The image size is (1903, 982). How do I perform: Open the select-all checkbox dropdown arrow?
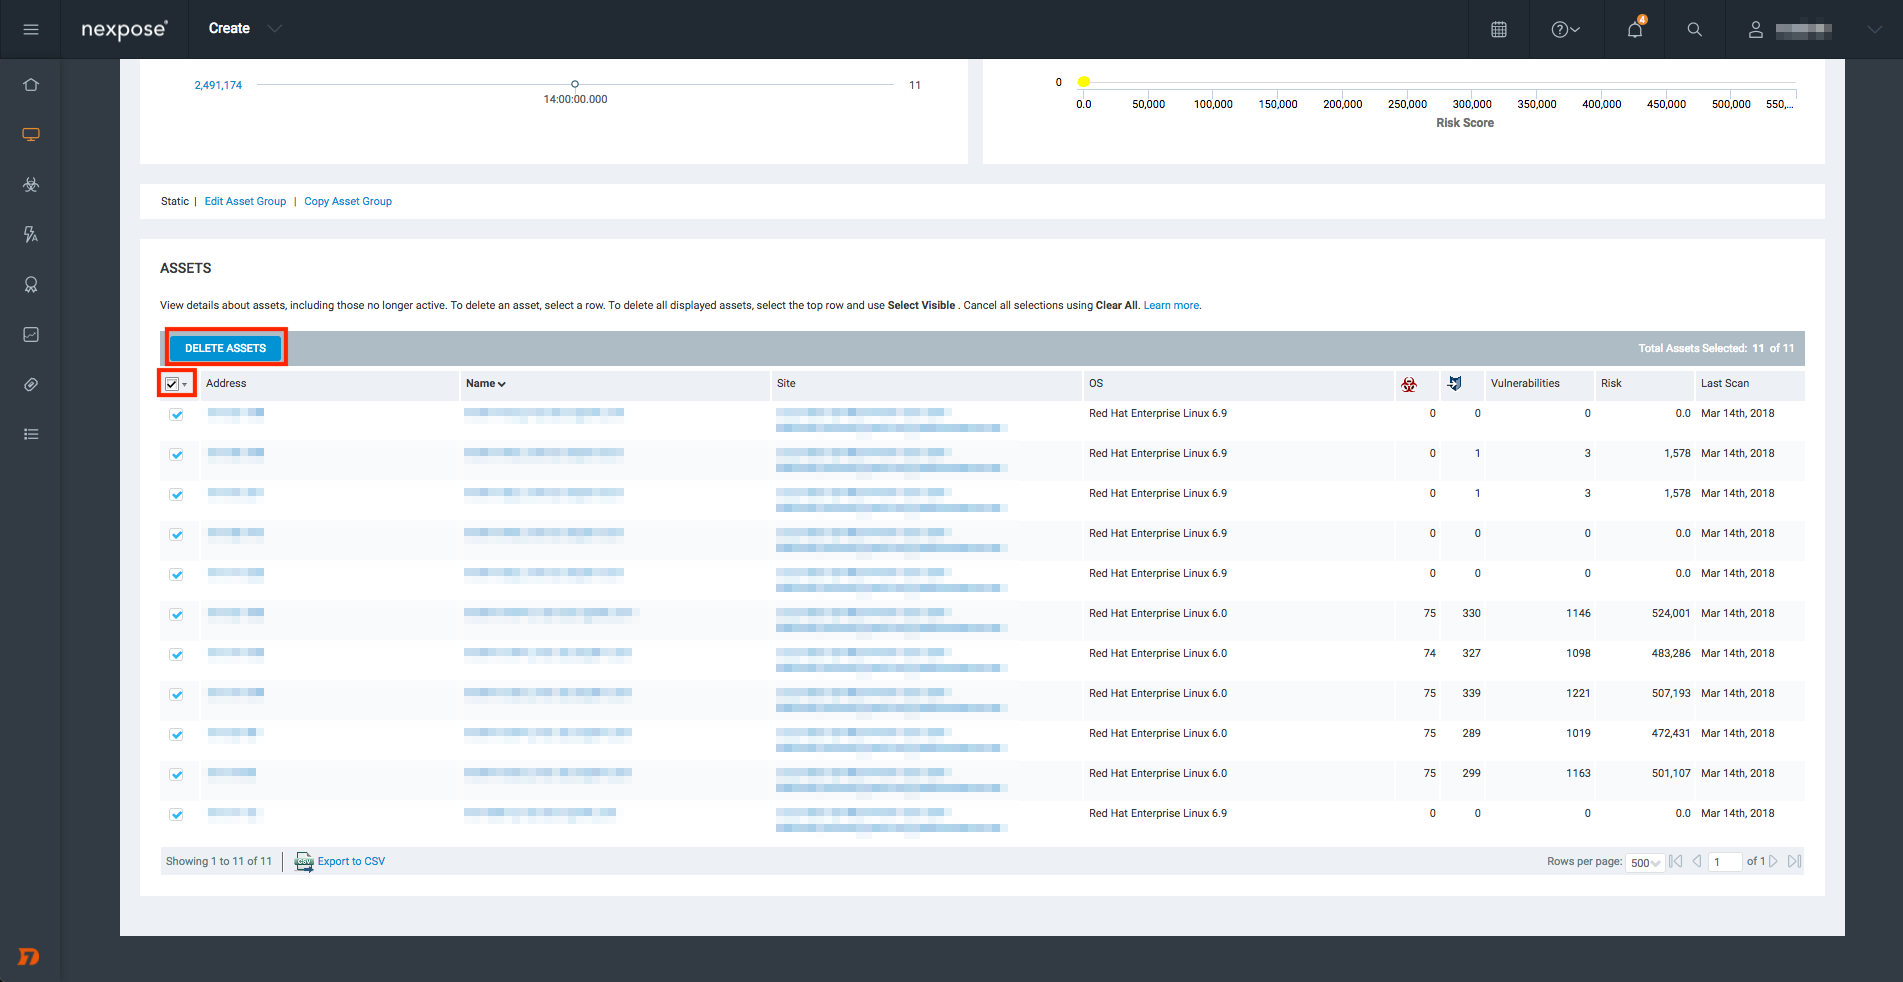(185, 385)
